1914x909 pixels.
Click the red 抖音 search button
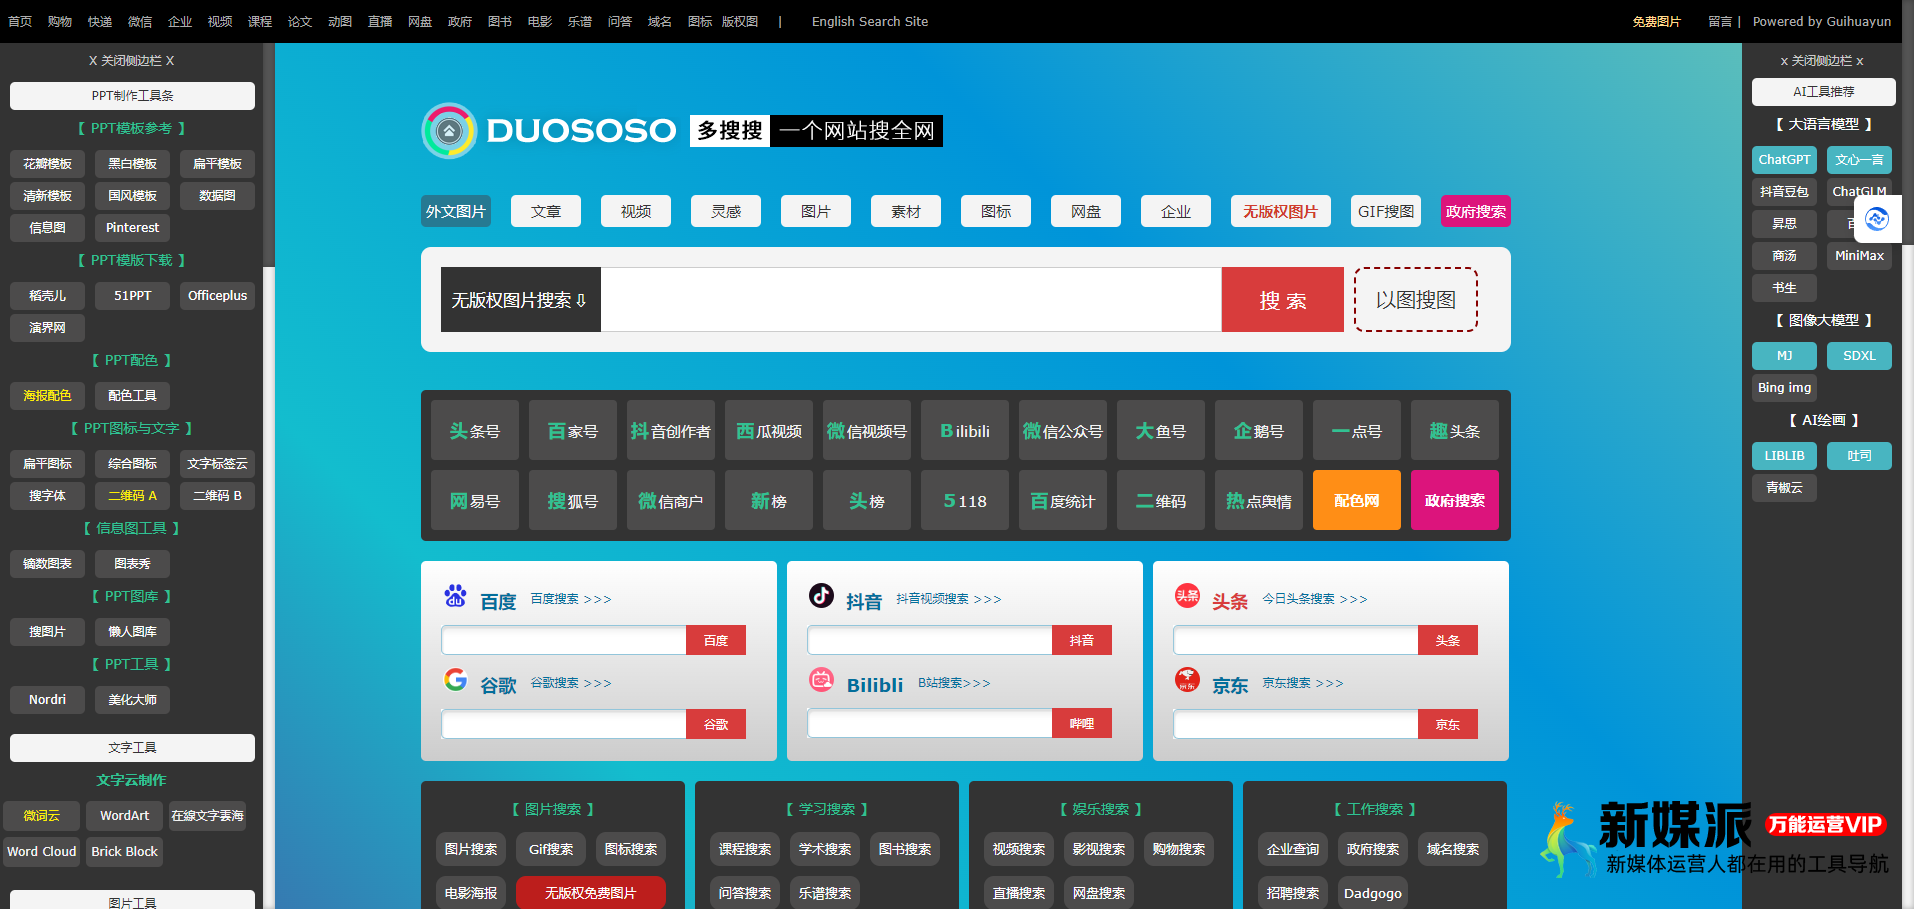(1082, 640)
